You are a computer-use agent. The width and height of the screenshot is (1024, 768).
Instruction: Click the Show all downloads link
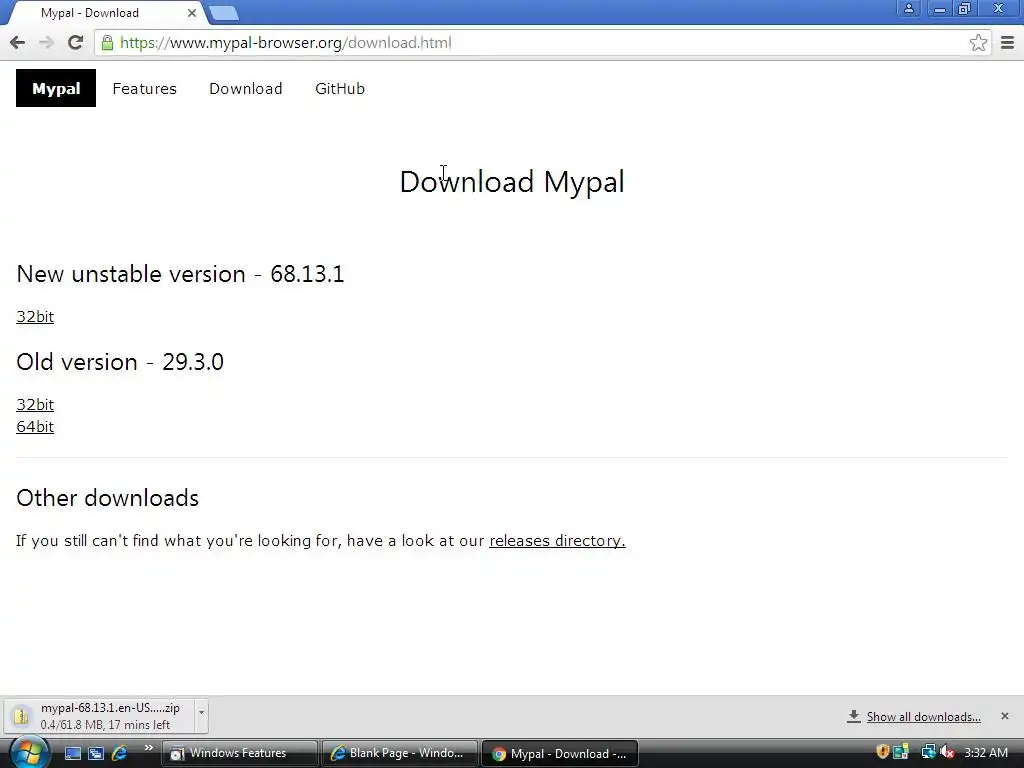[x=923, y=717]
